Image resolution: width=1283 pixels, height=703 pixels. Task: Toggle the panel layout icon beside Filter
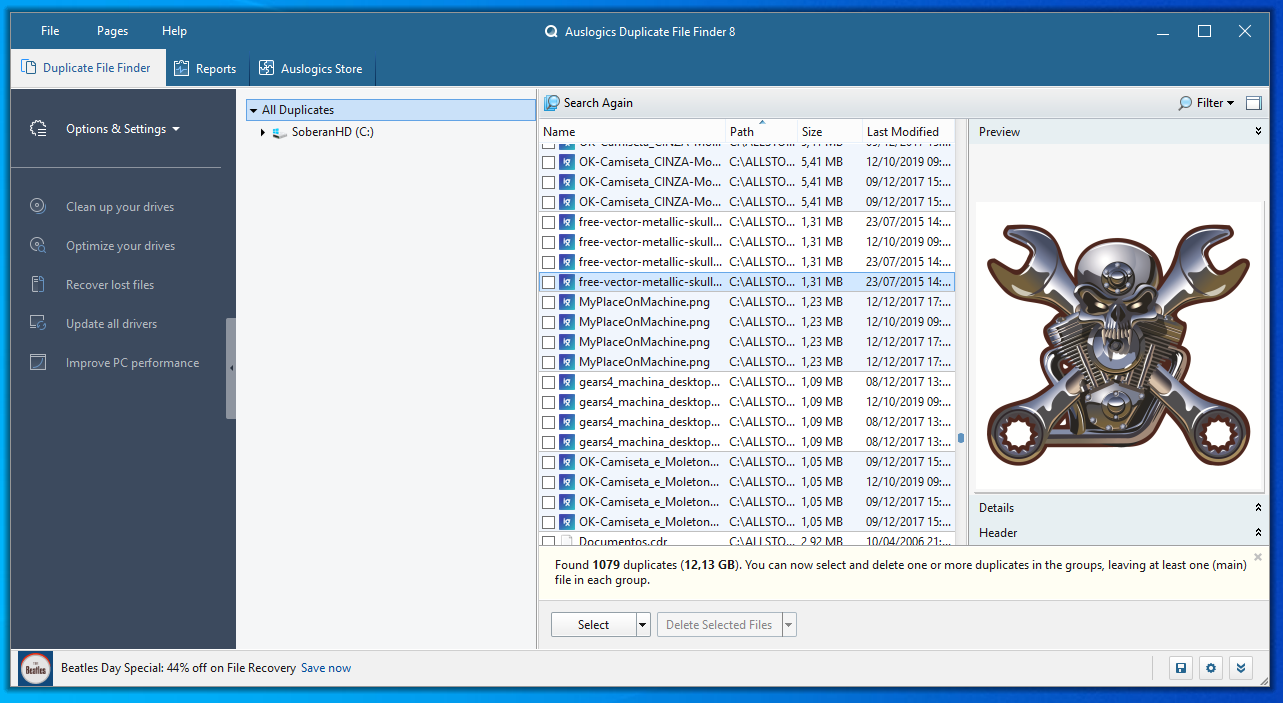tap(1254, 103)
